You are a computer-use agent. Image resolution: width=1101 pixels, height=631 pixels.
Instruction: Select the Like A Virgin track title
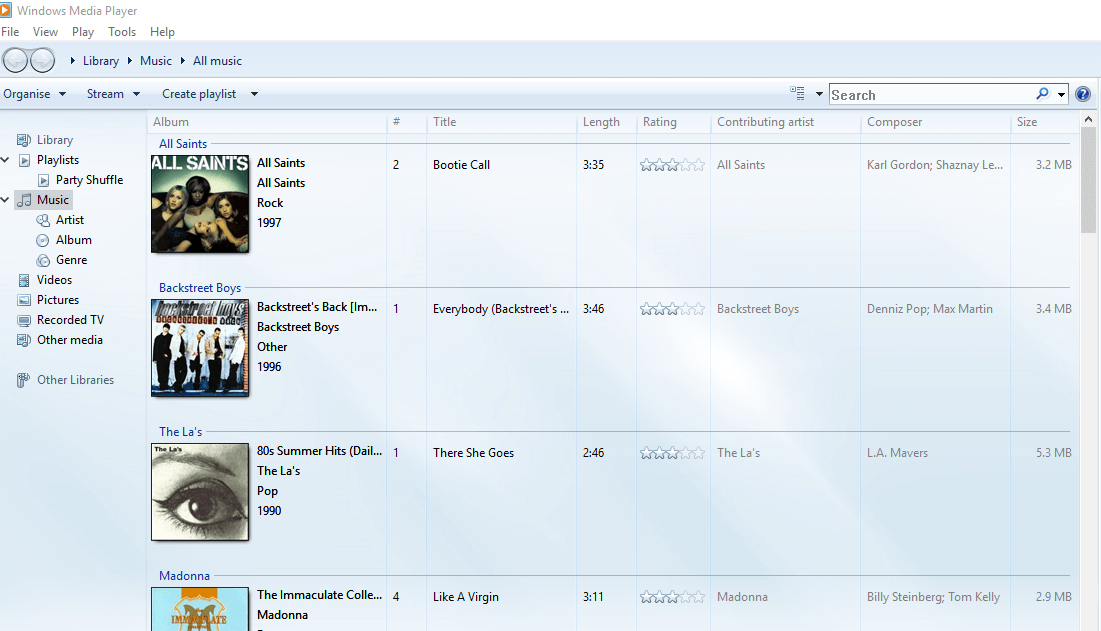point(466,597)
